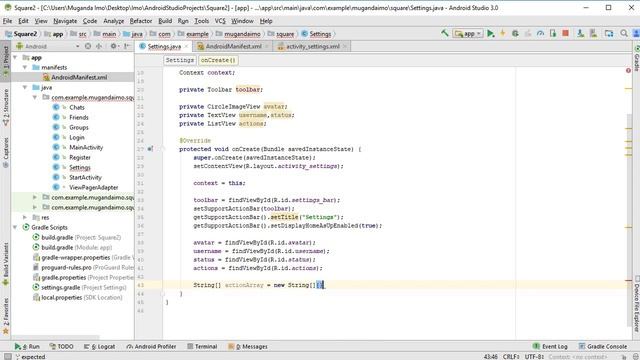Viewport: 640px width, 360px height.
Task: Click Hide Project panel icon
Action: 127,46
